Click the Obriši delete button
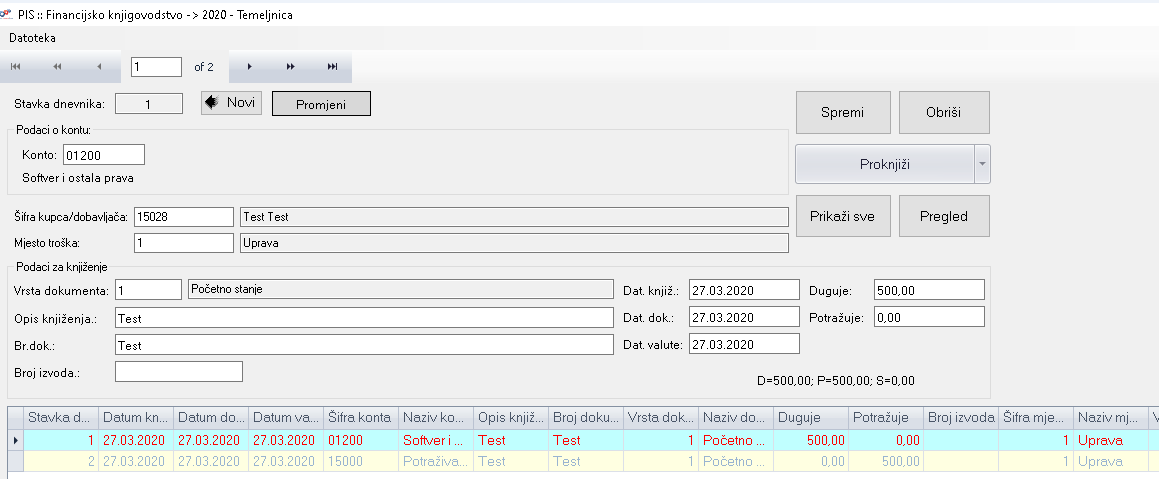This screenshot has width=1159, height=479. click(x=944, y=112)
